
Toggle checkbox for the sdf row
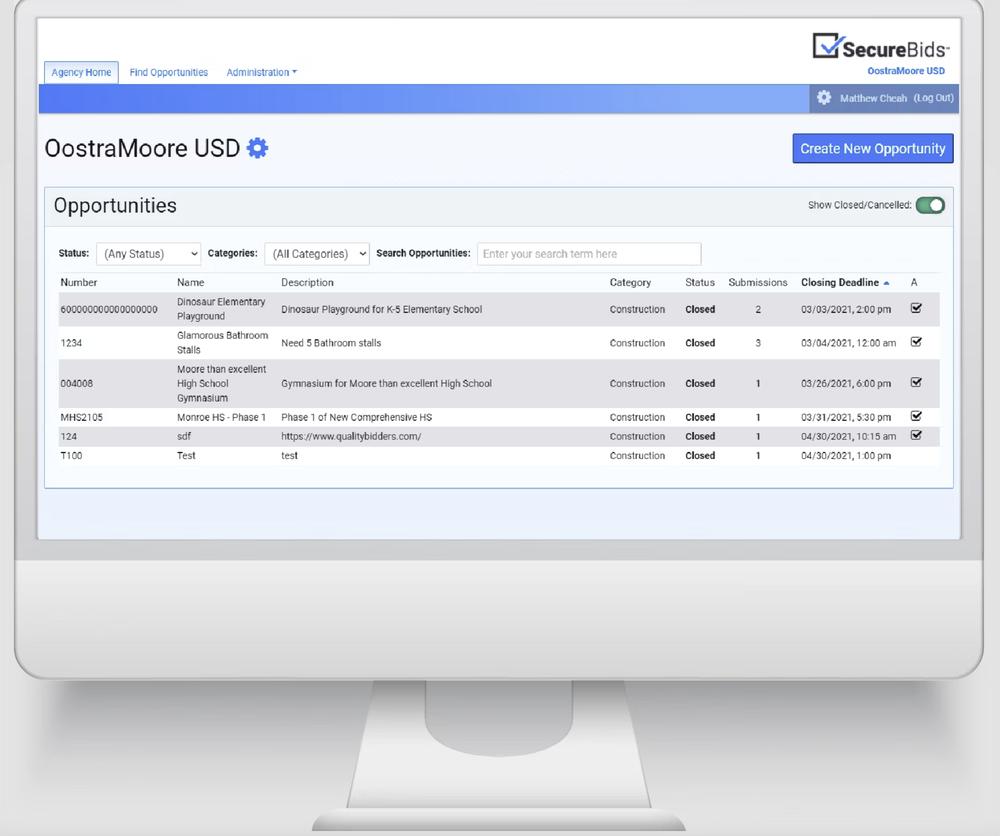tap(916, 436)
